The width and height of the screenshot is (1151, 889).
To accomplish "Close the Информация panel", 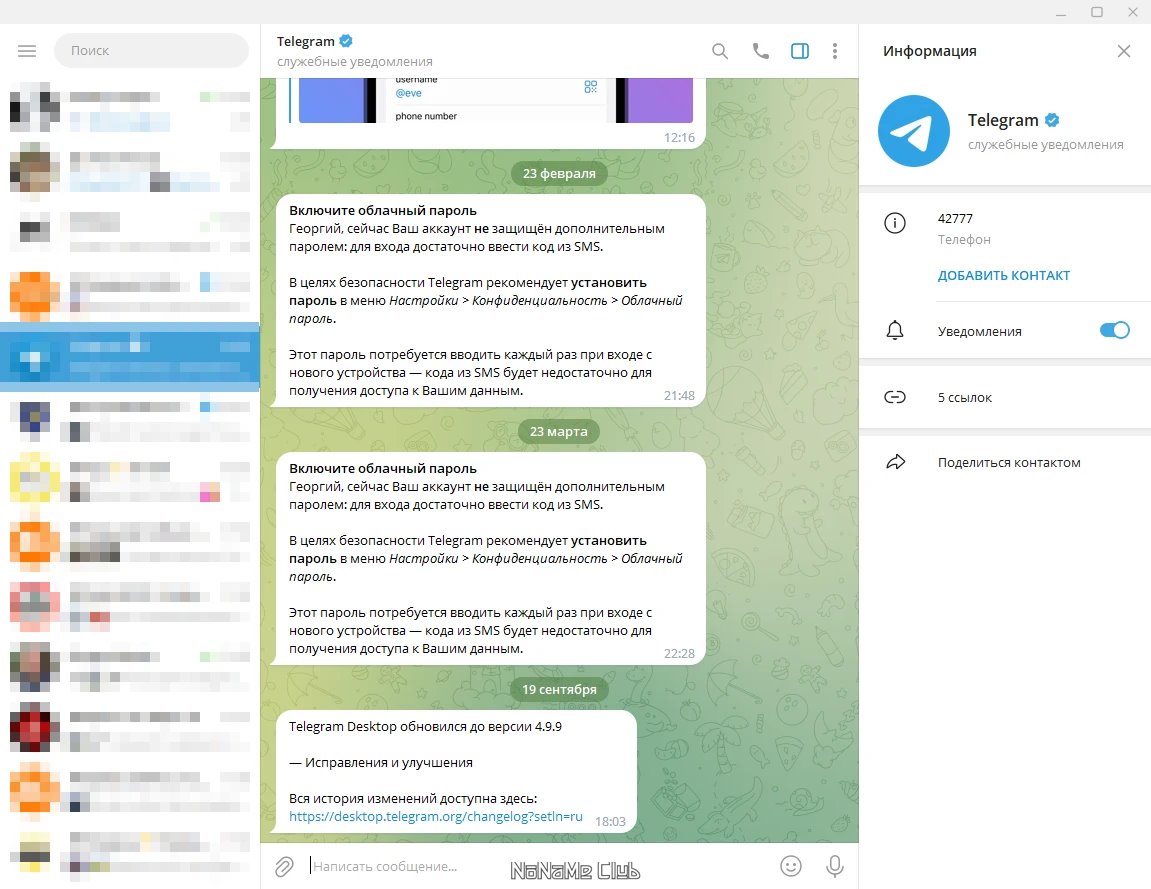I will coord(1124,51).
